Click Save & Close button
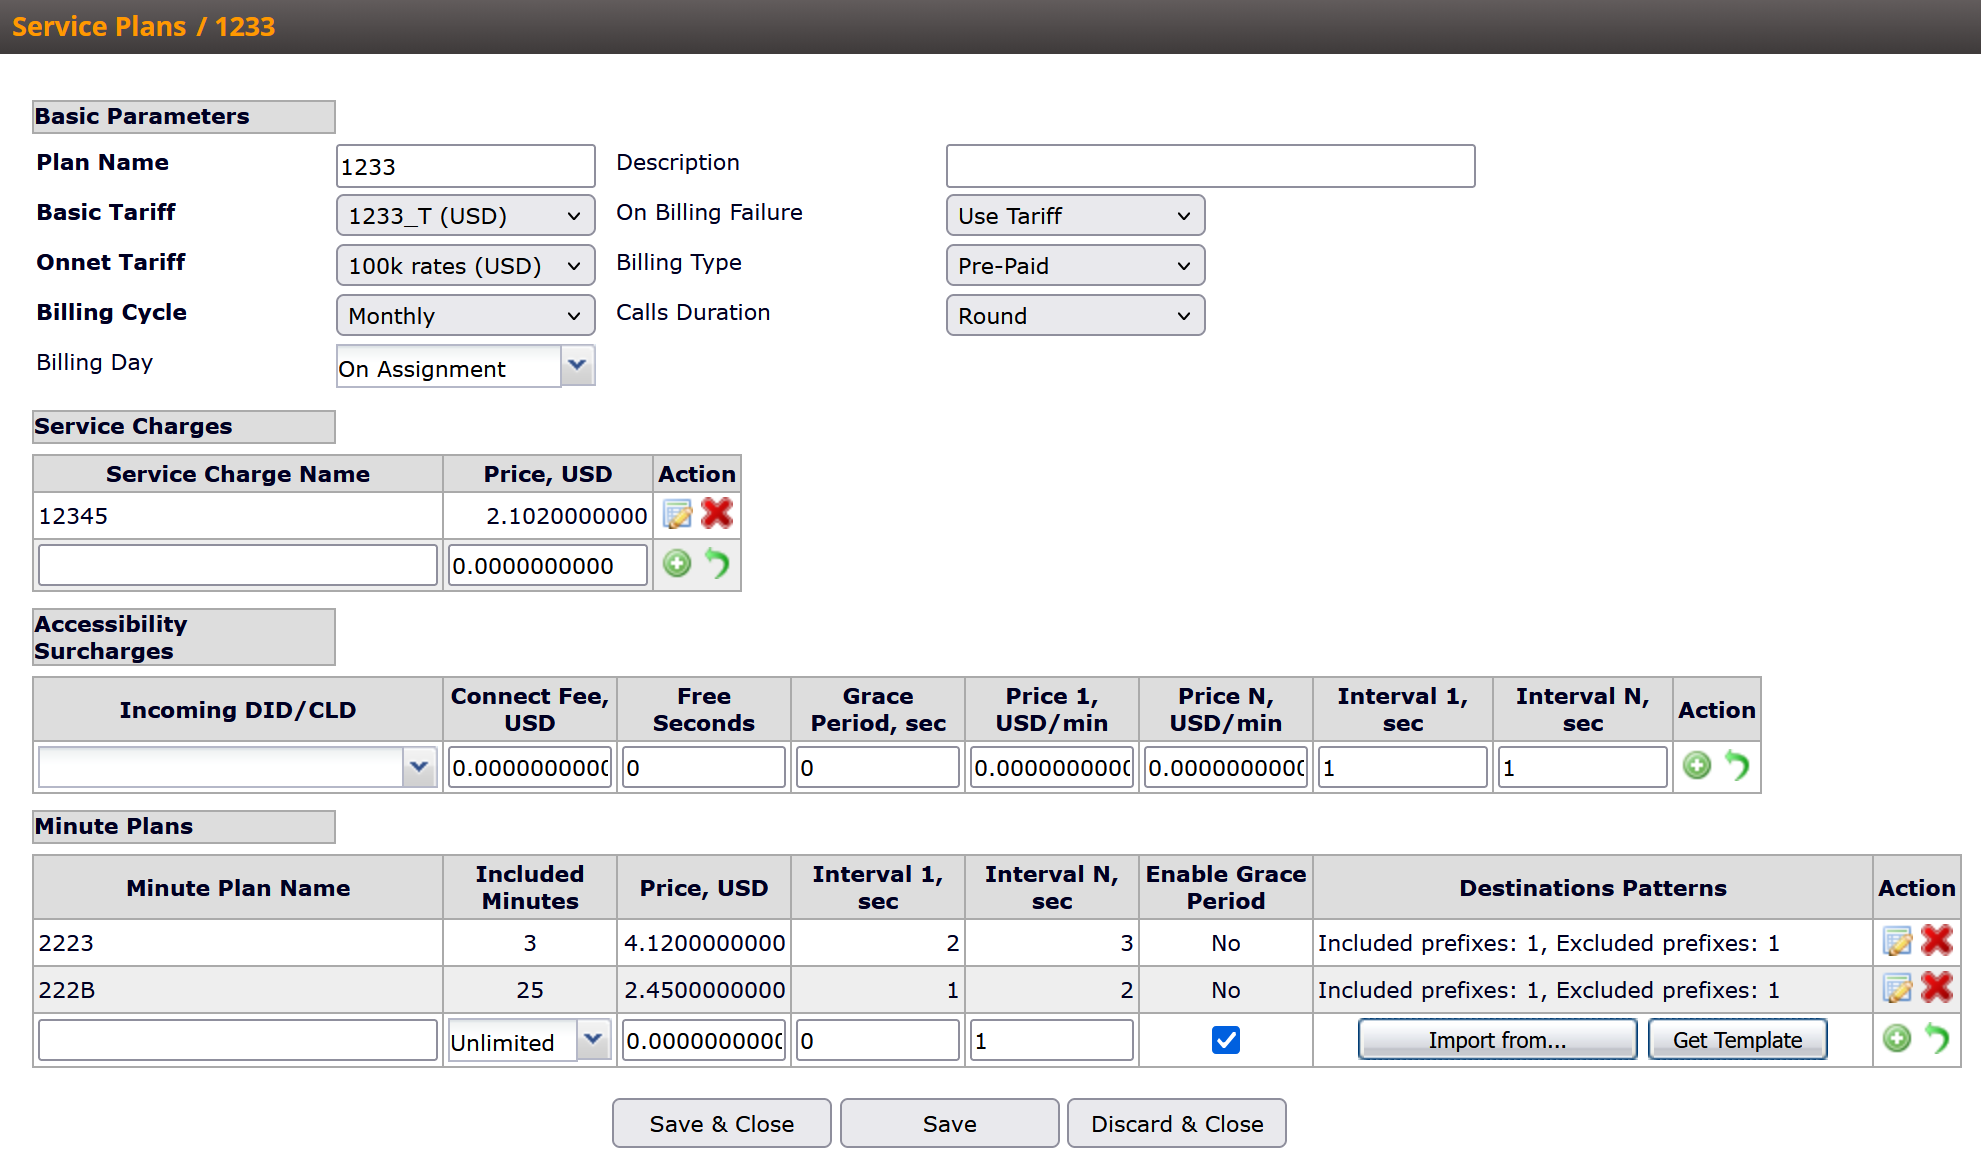 [x=721, y=1124]
